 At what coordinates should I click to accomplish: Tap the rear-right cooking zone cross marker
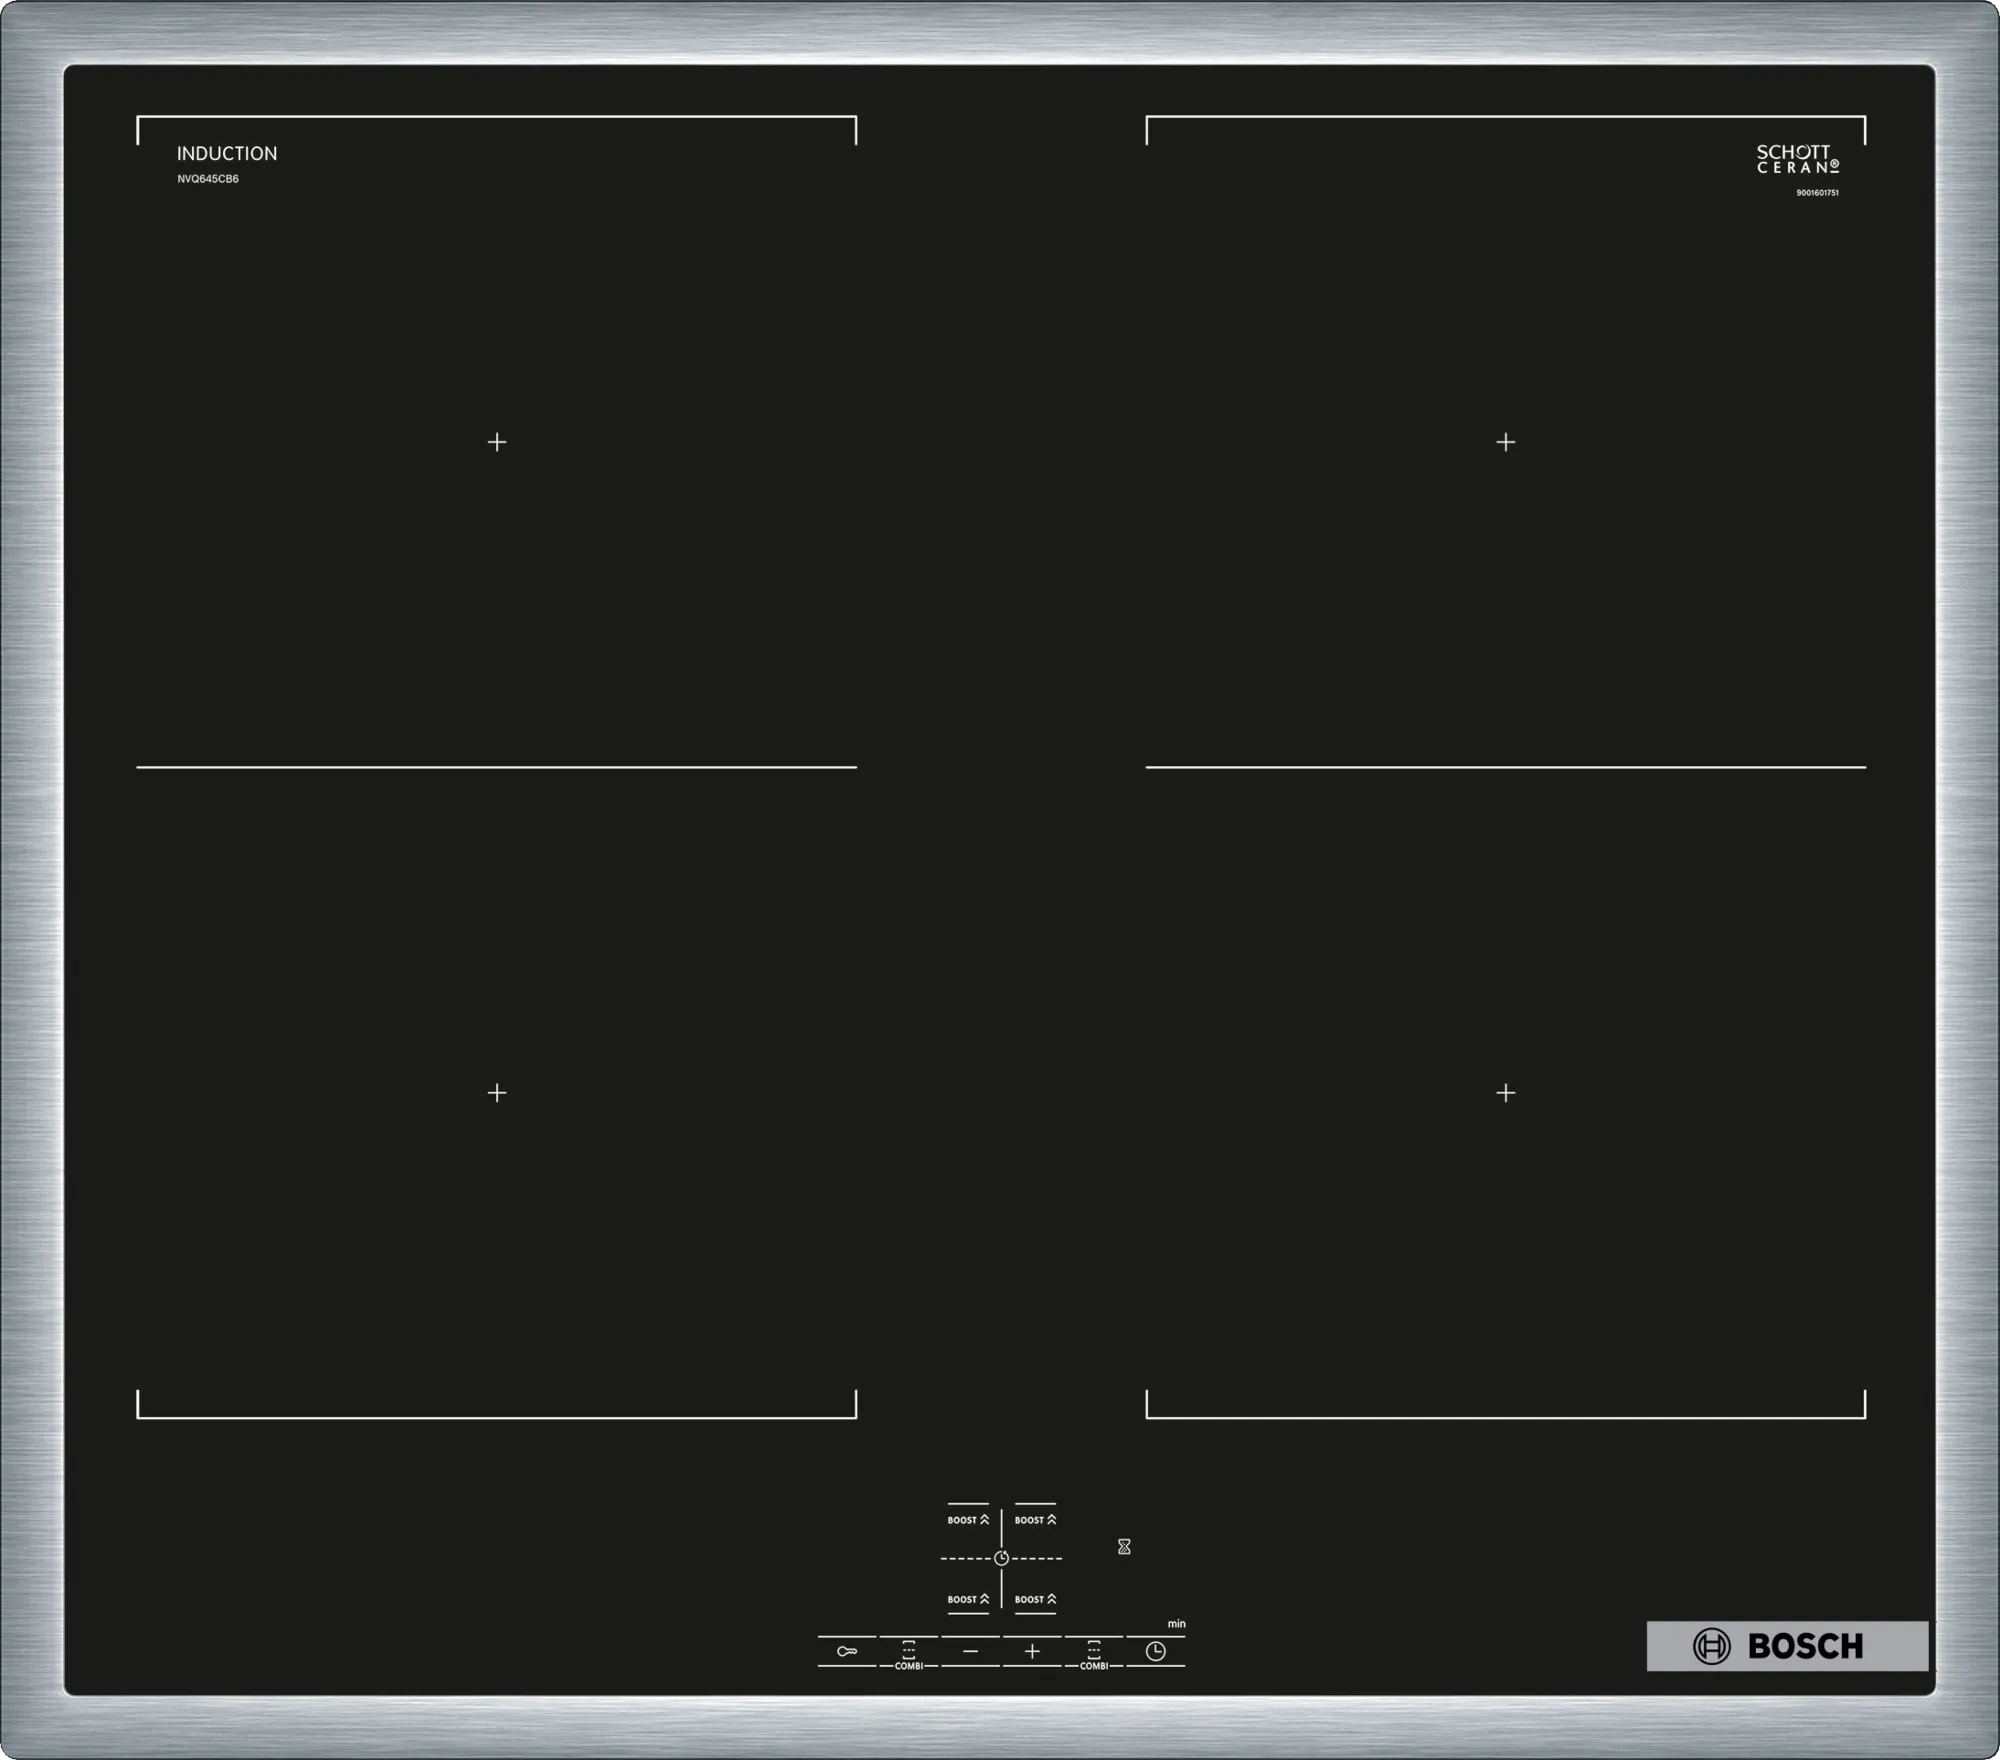(x=1505, y=442)
